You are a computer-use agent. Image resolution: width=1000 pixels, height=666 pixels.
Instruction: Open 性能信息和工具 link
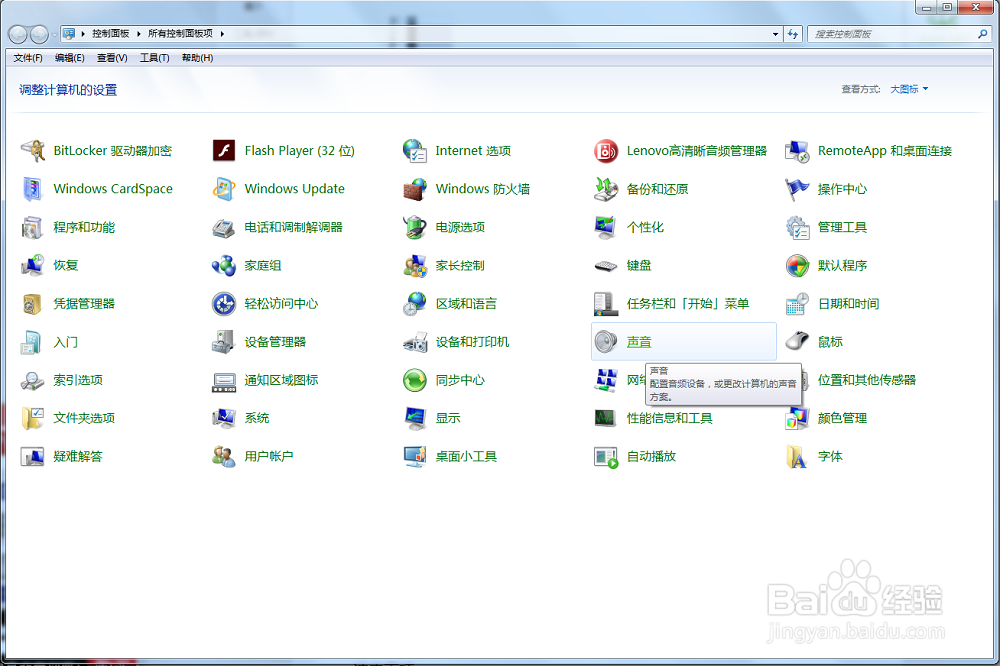pyautogui.click(x=670, y=418)
